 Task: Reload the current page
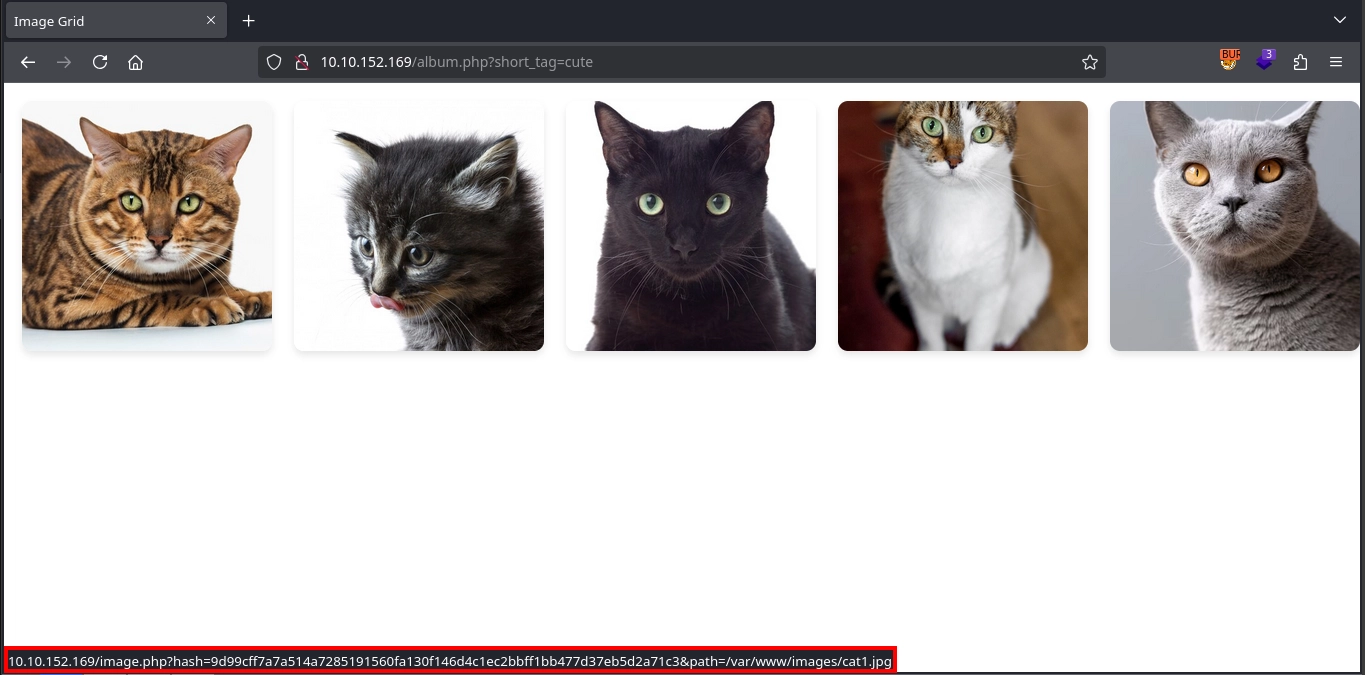pos(100,62)
